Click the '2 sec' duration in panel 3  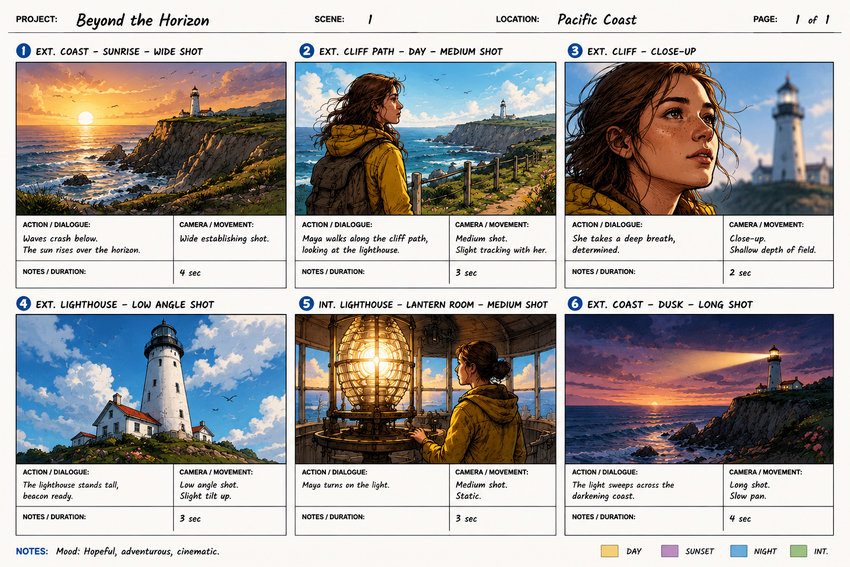(740, 273)
